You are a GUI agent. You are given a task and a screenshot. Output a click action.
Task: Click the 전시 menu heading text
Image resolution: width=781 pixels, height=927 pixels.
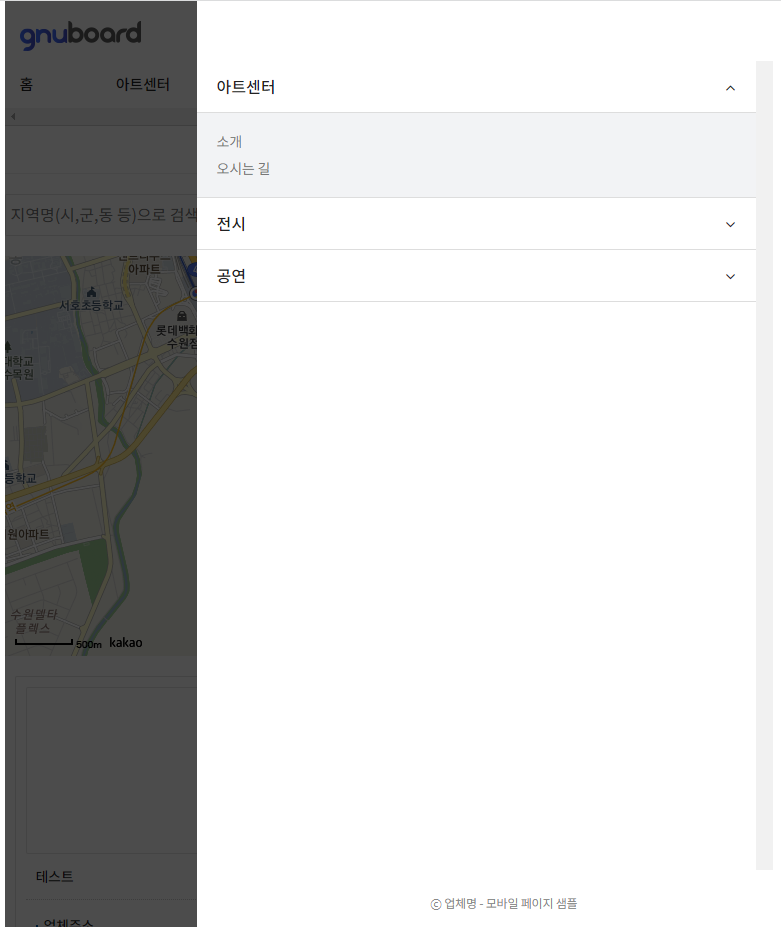231,224
